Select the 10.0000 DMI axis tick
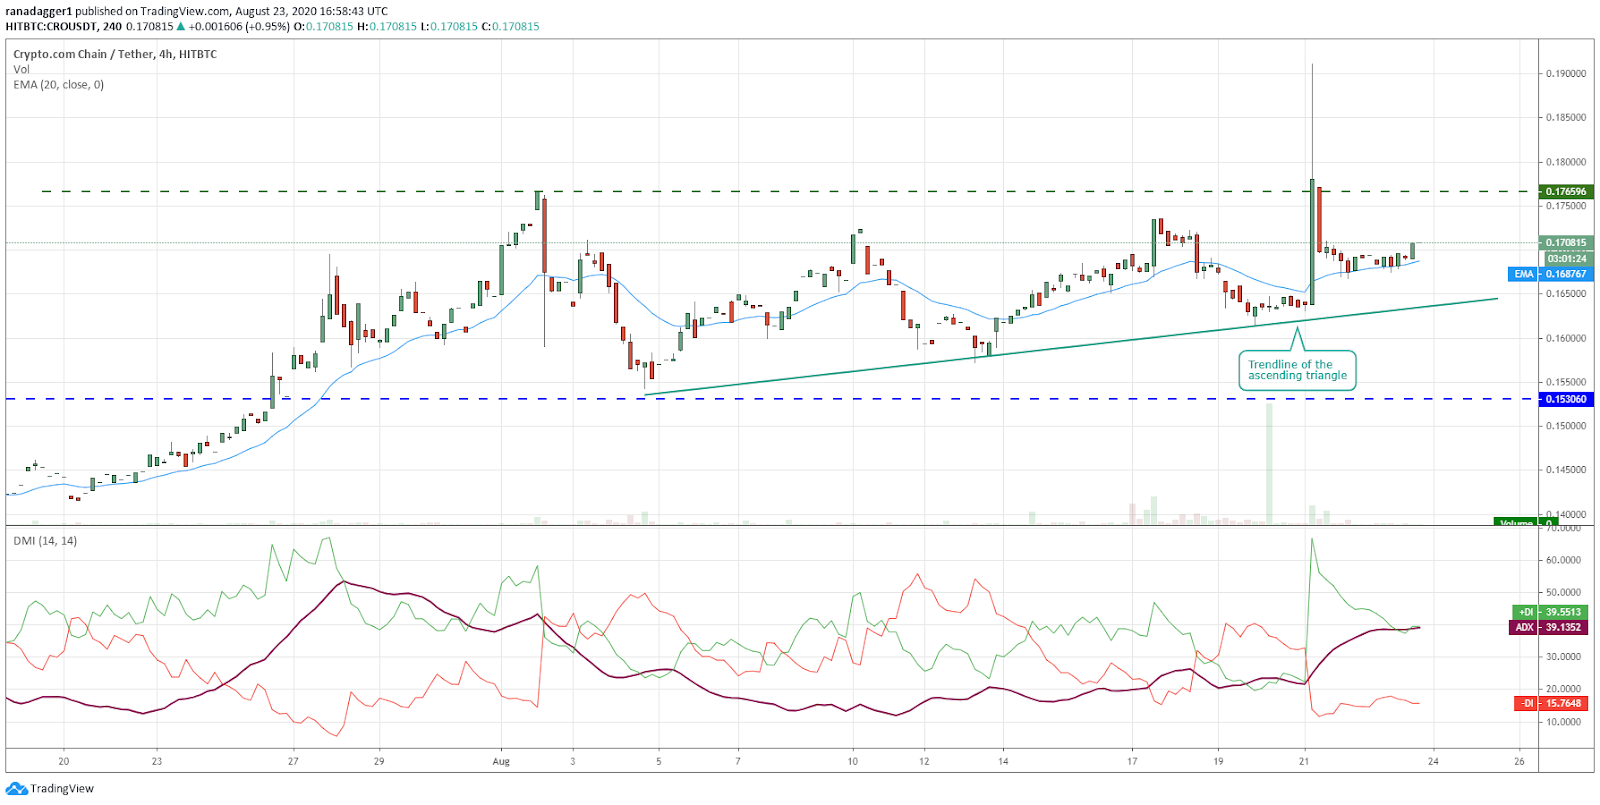Screen dimensions: 1600x805 (1564, 722)
